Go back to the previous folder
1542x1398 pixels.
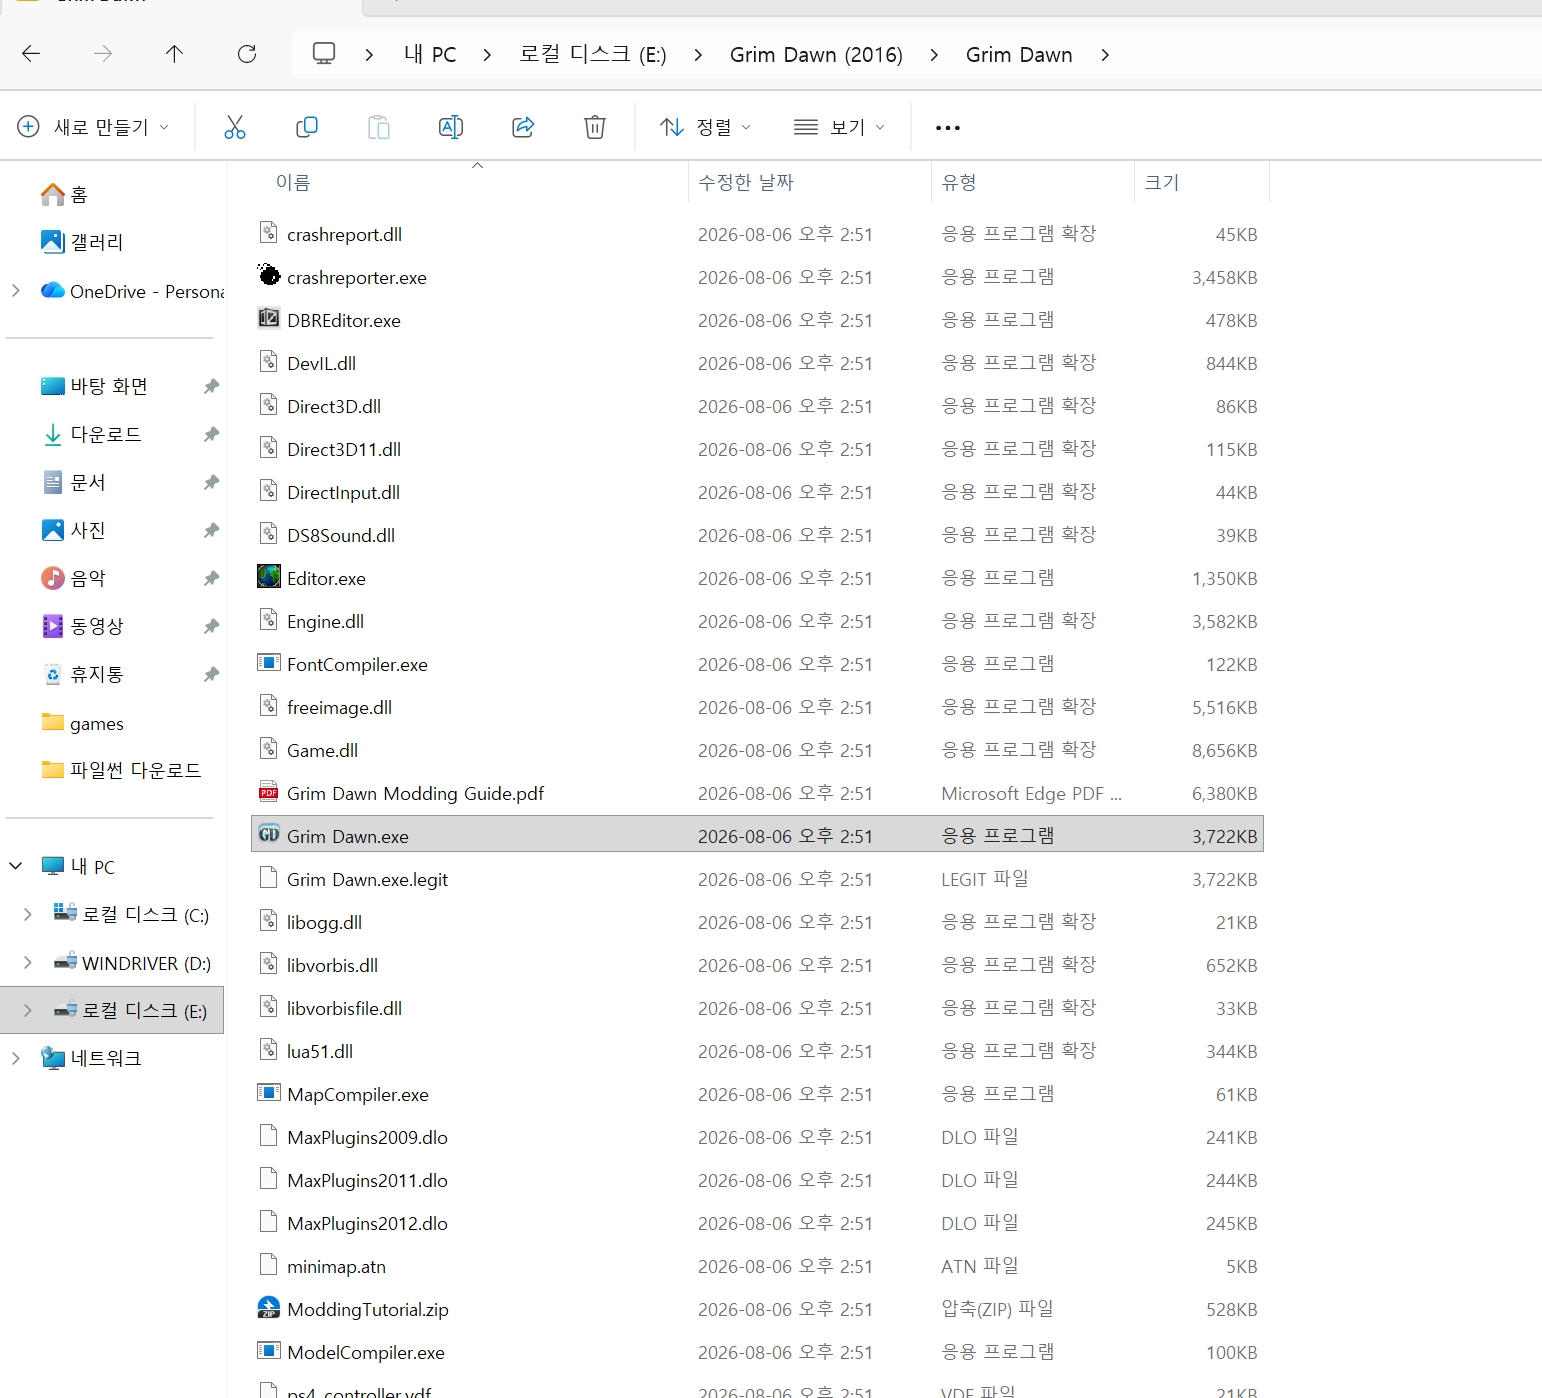(x=31, y=54)
